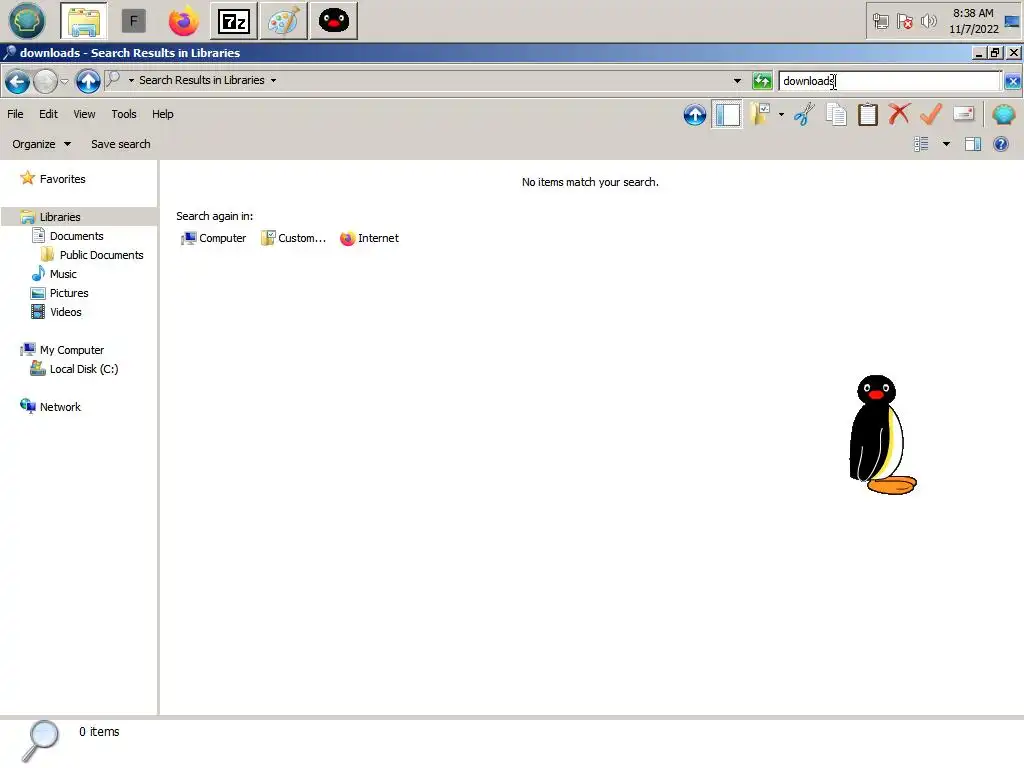Click the email/send toolbar icon
The width and height of the screenshot is (1024, 768).
(x=963, y=115)
